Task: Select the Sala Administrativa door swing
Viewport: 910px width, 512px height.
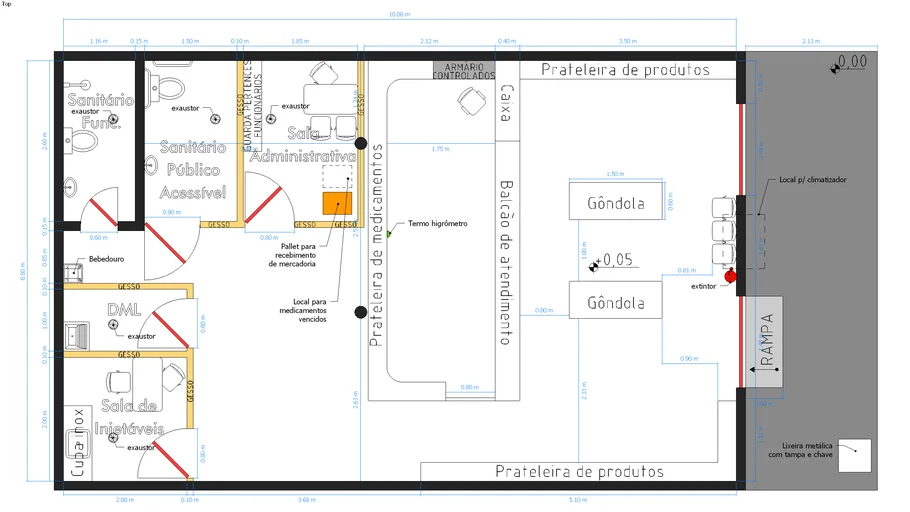Action: coord(270,197)
